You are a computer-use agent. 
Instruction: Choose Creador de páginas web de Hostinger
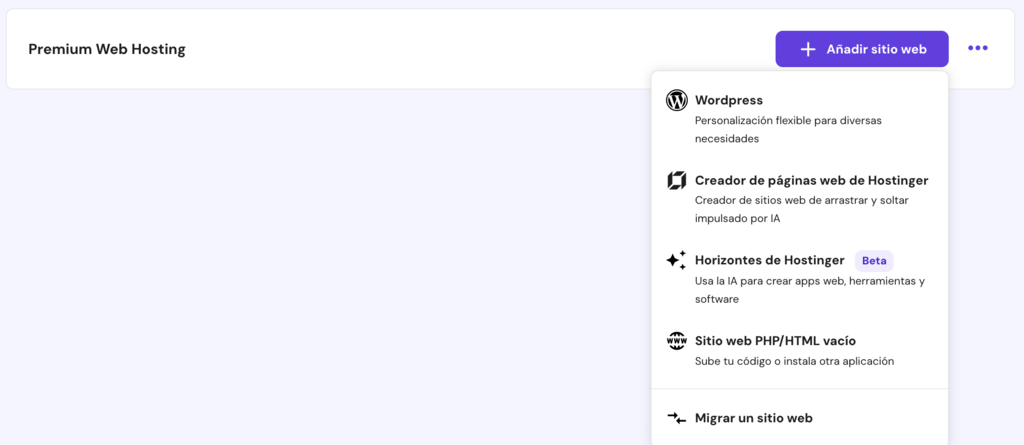811,180
